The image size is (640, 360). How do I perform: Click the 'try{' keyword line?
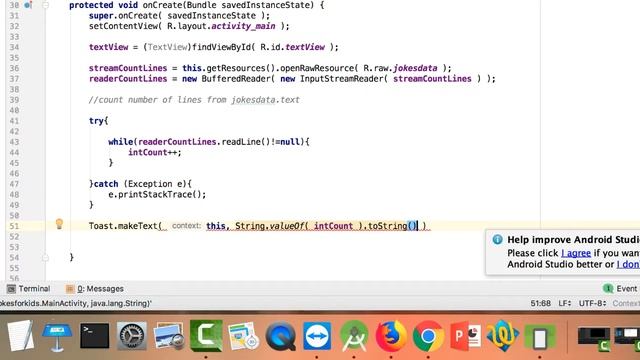[98, 121]
